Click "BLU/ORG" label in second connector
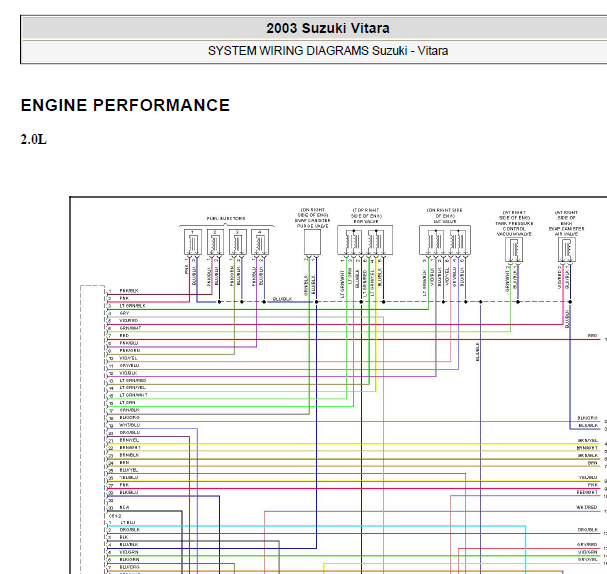607x574 pixels. pyautogui.click(x=129, y=567)
